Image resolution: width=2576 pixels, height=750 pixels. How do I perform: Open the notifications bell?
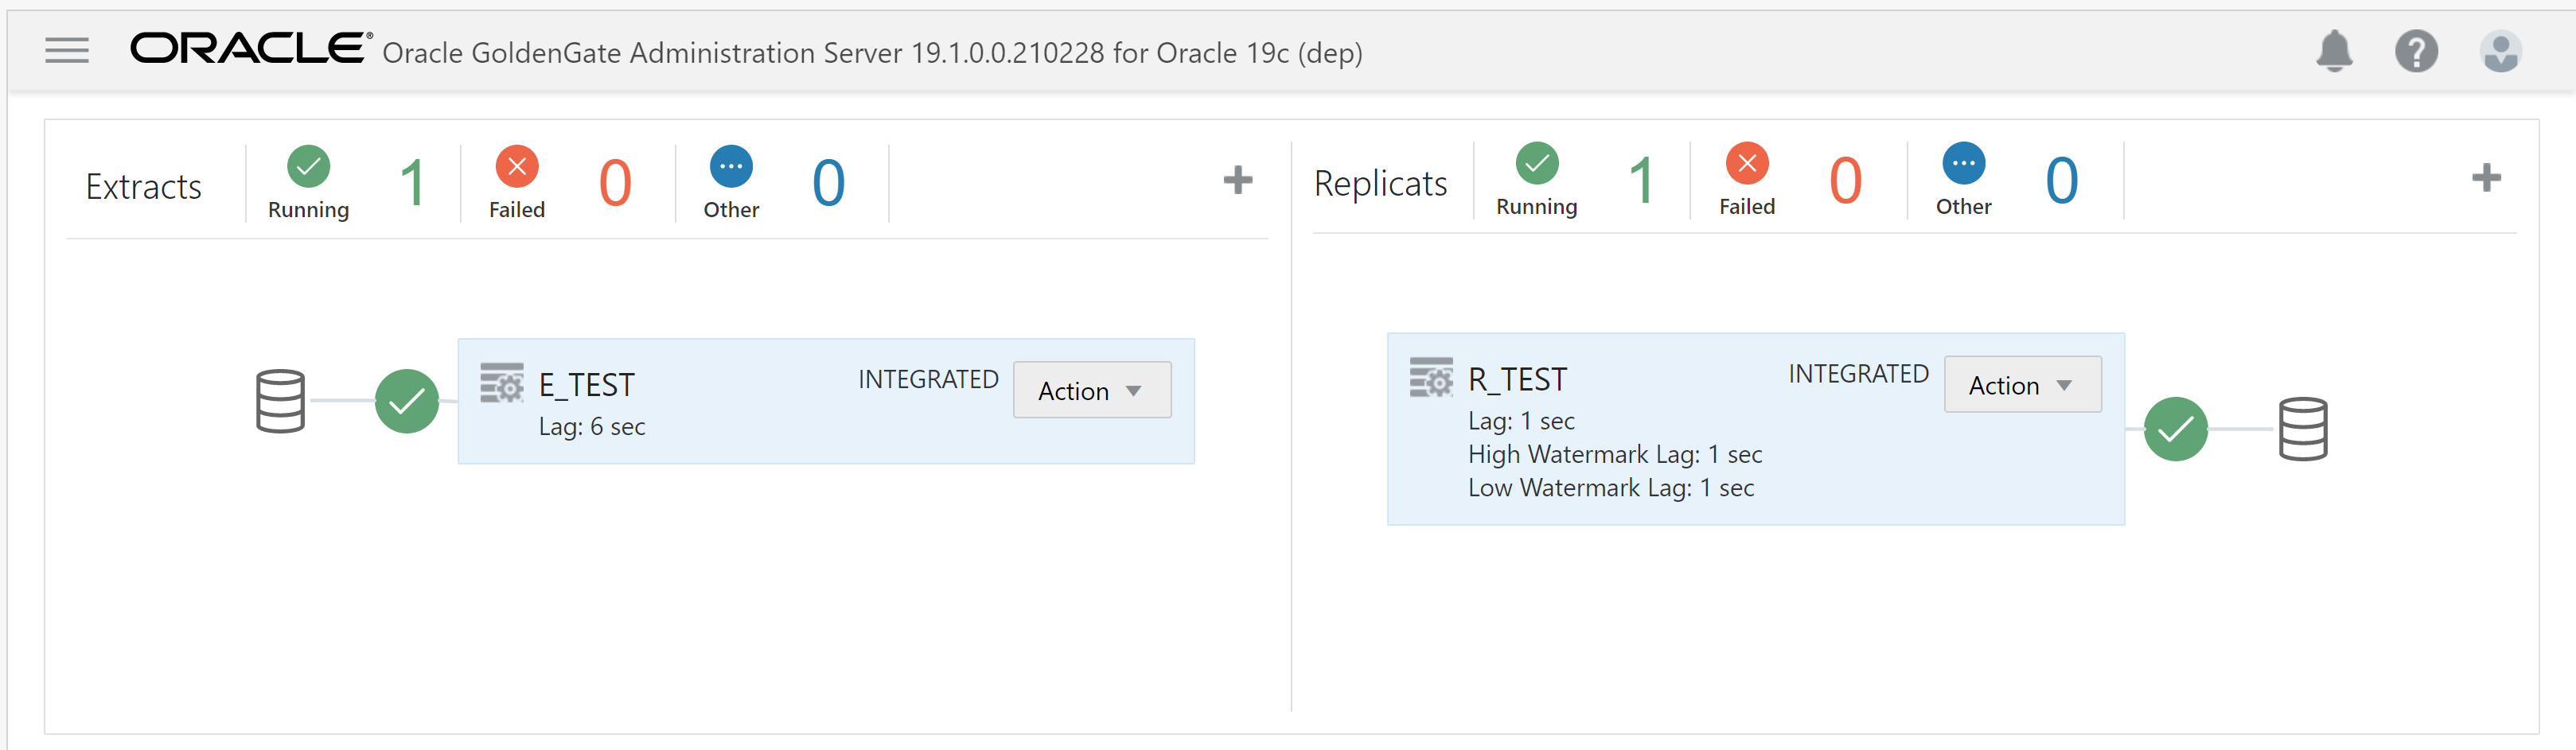pos(2334,51)
